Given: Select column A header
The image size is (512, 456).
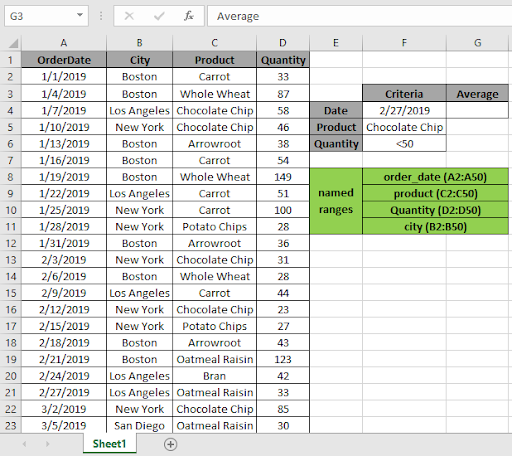Looking at the screenshot, I should [x=64, y=43].
